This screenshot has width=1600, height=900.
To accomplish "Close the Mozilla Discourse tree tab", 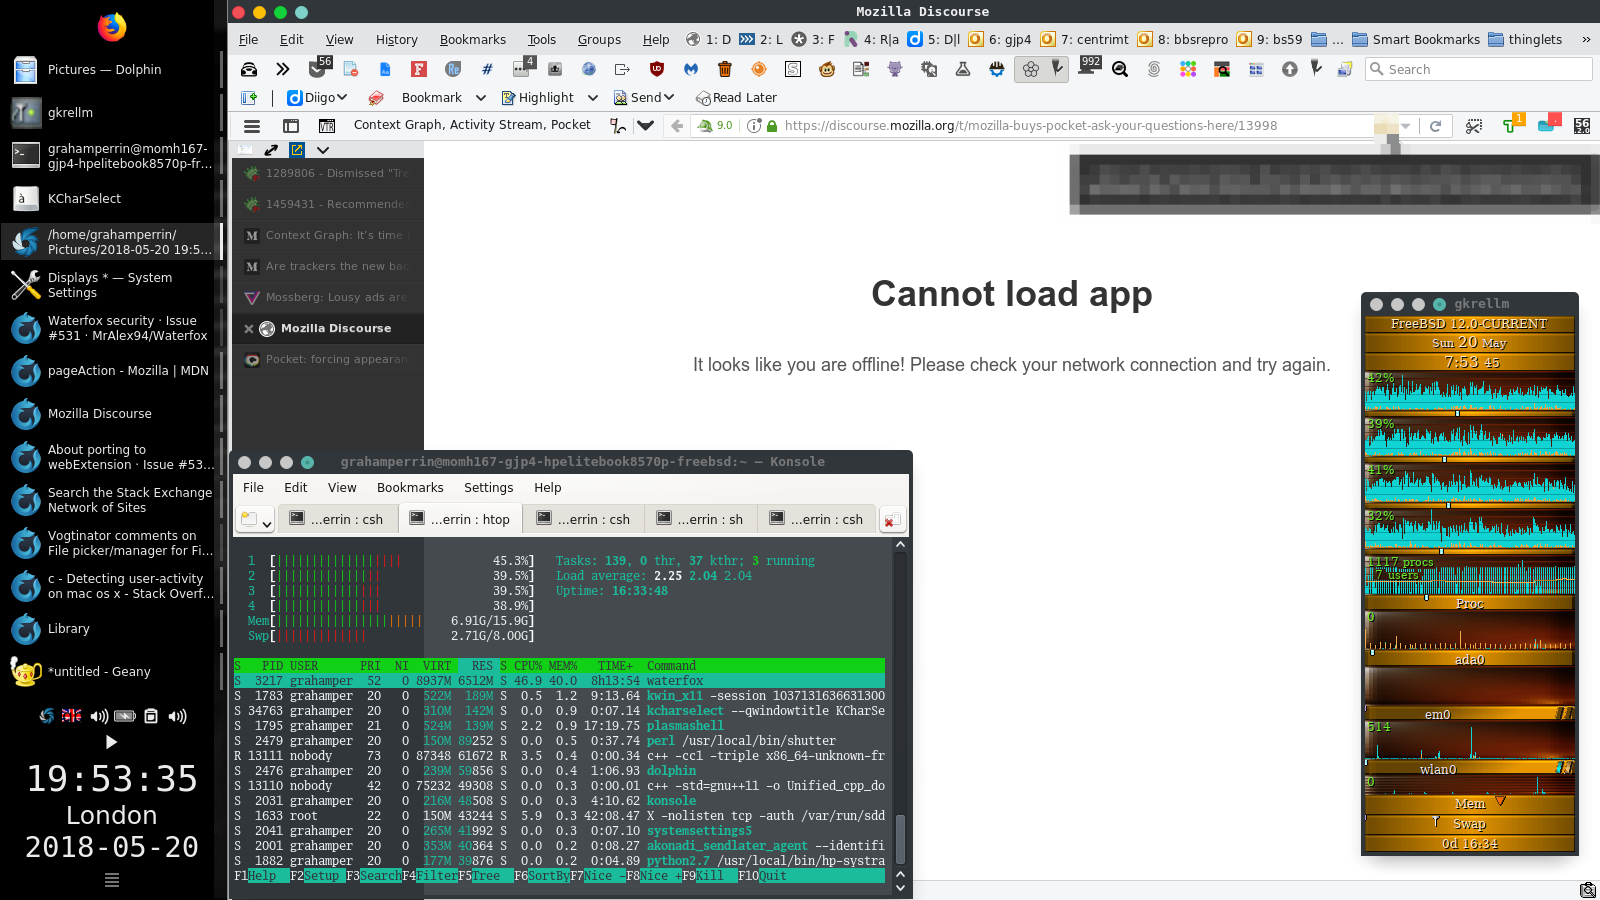I will (249, 328).
